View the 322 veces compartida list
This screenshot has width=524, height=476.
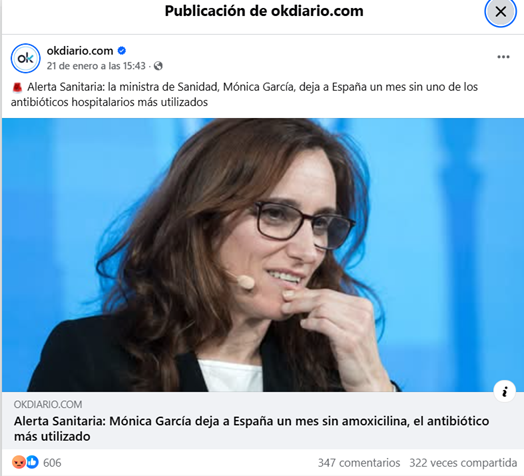[464, 463]
